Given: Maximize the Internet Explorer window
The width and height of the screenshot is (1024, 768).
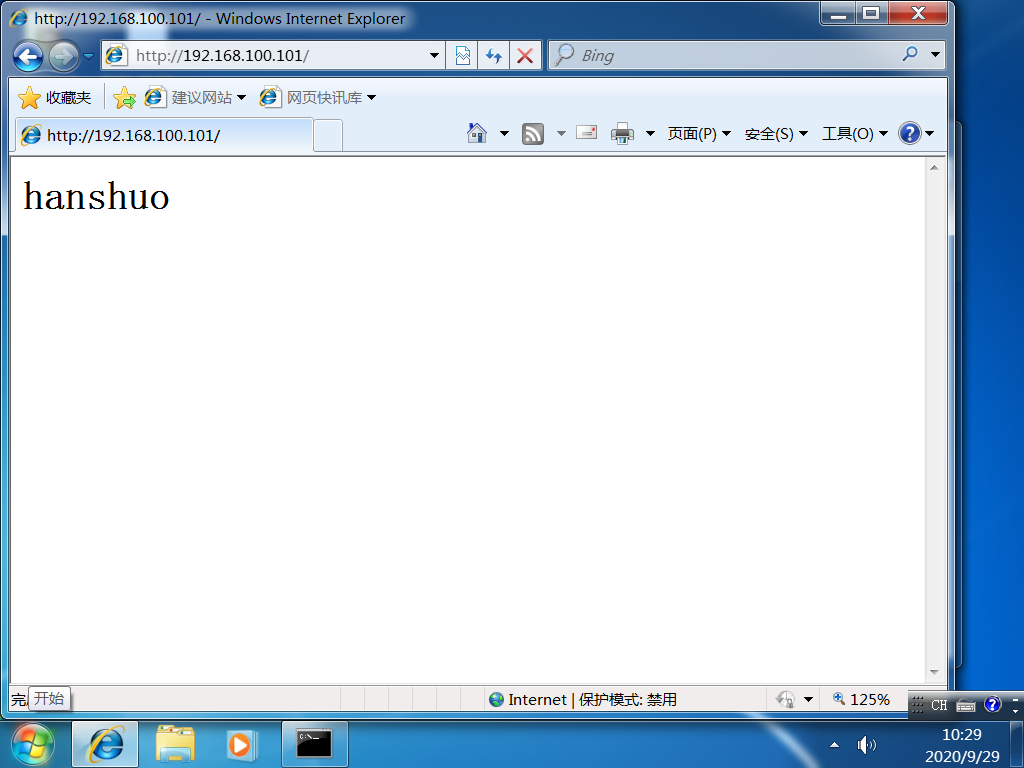Looking at the screenshot, I should pyautogui.click(x=871, y=14).
